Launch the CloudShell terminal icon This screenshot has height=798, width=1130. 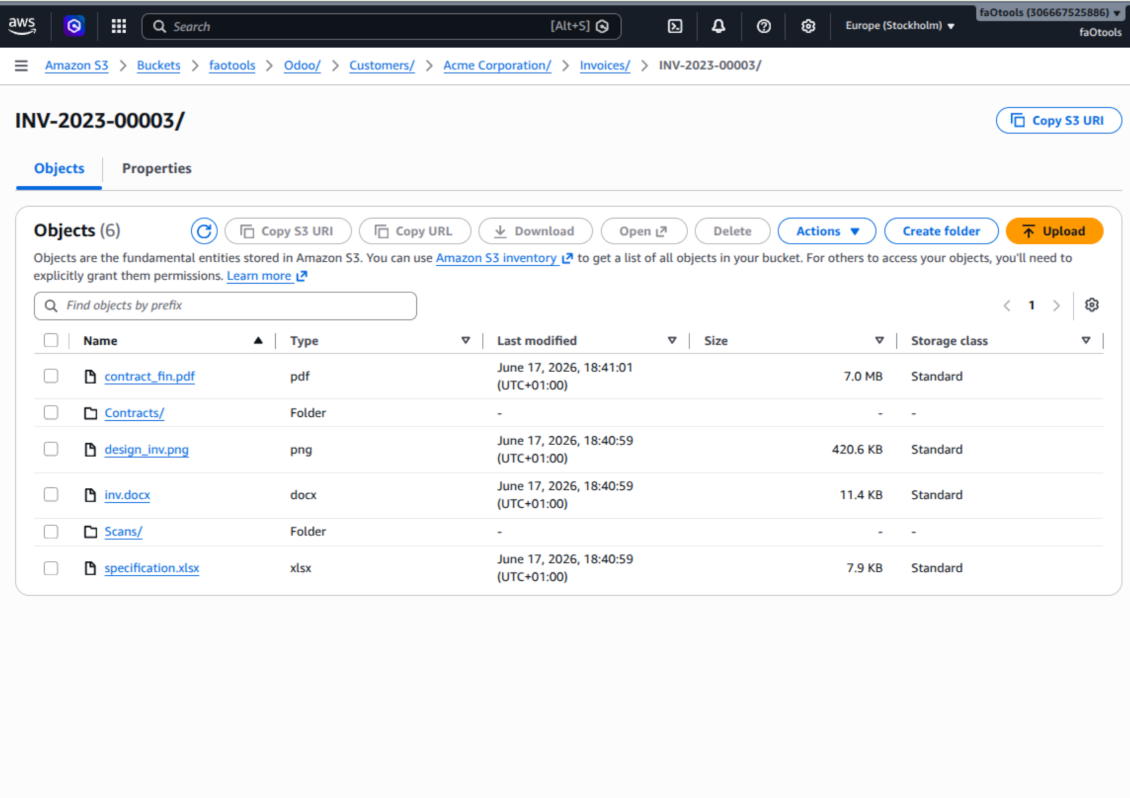(x=675, y=26)
